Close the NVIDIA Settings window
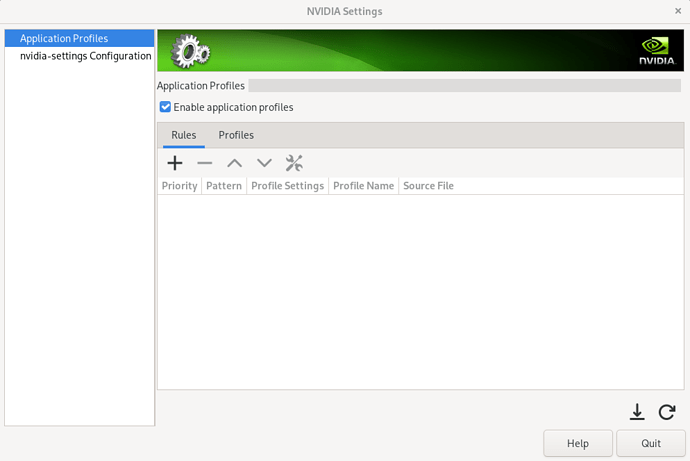Image resolution: width=690 pixels, height=461 pixels. click(x=678, y=11)
